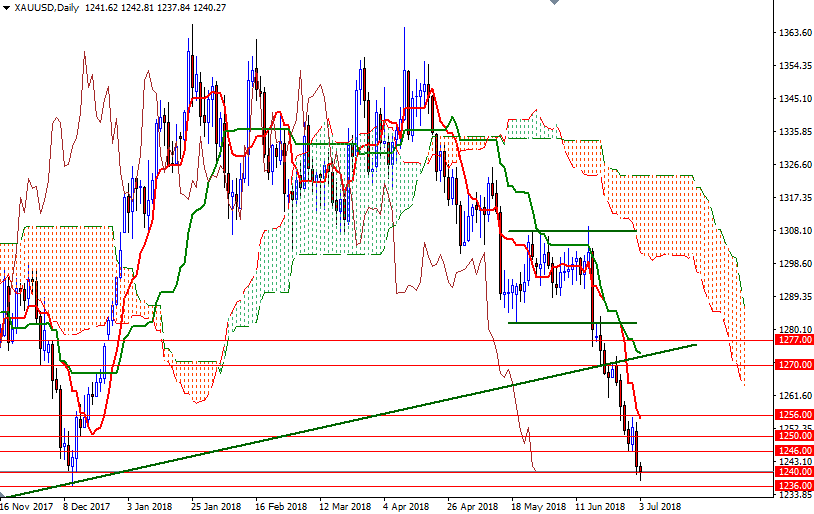Click the triangle arrow beside XAUUSD,Daily title
The height and width of the screenshot is (514, 814).
click(7, 8)
